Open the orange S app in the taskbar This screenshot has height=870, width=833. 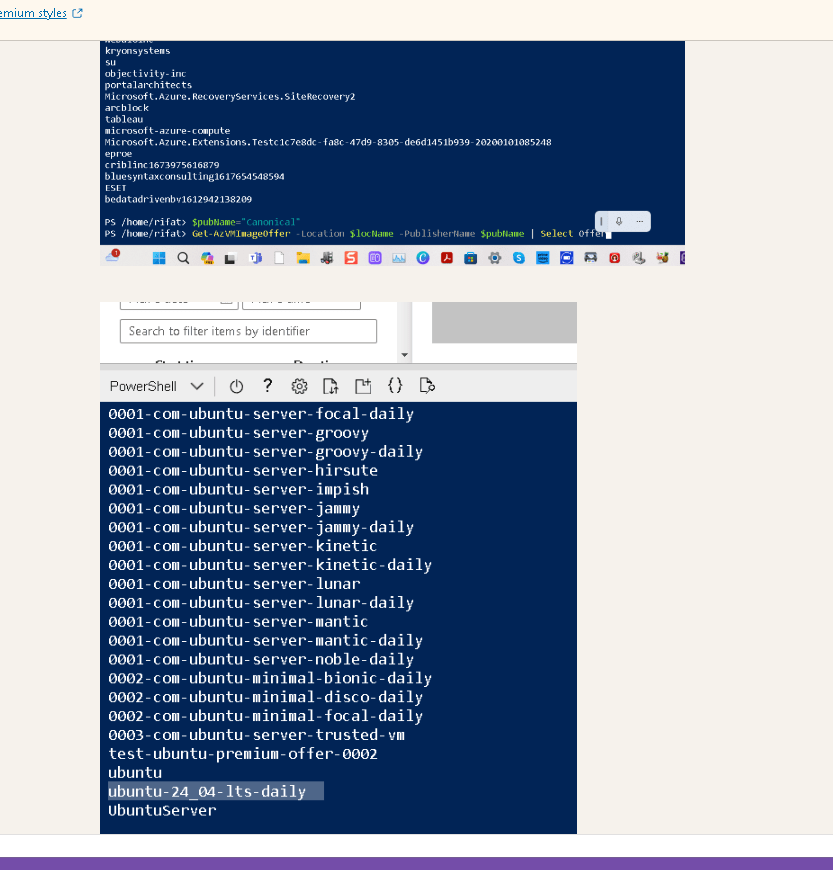coord(351,258)
